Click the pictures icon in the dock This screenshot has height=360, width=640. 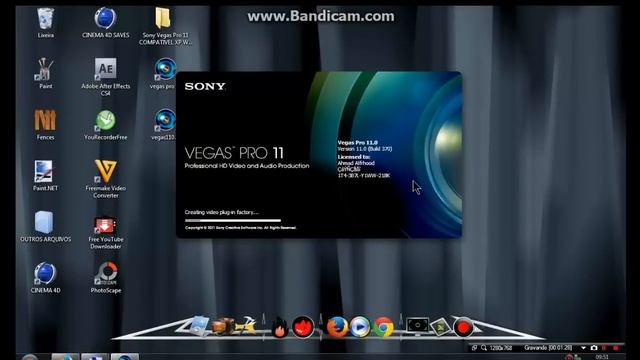coord(198,326)
